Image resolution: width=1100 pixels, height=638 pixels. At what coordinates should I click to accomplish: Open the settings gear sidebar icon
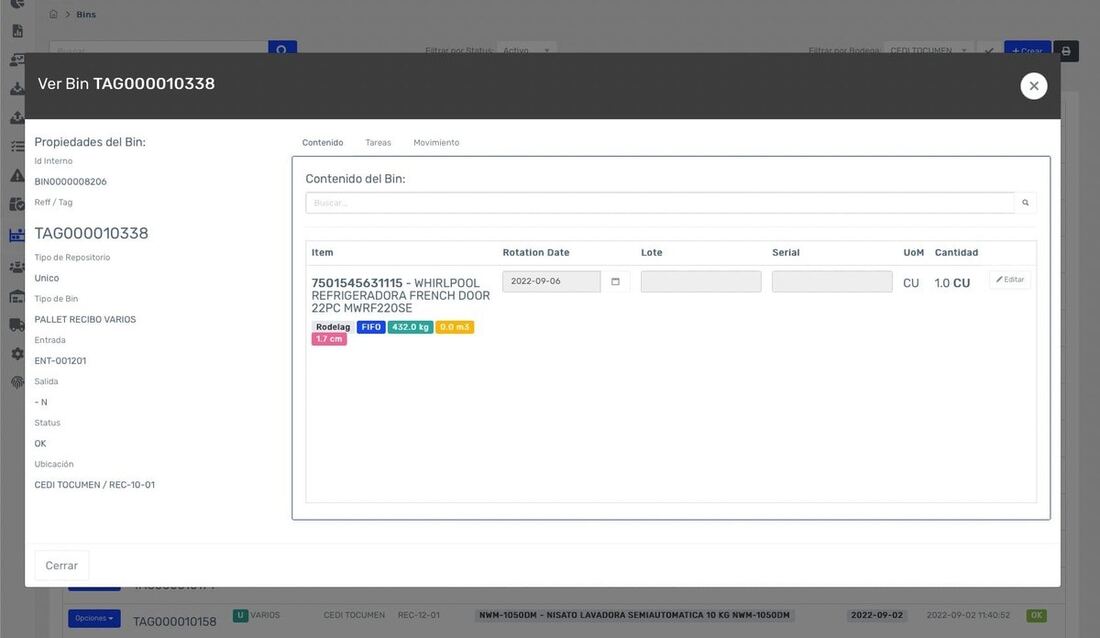click(18, 353)
